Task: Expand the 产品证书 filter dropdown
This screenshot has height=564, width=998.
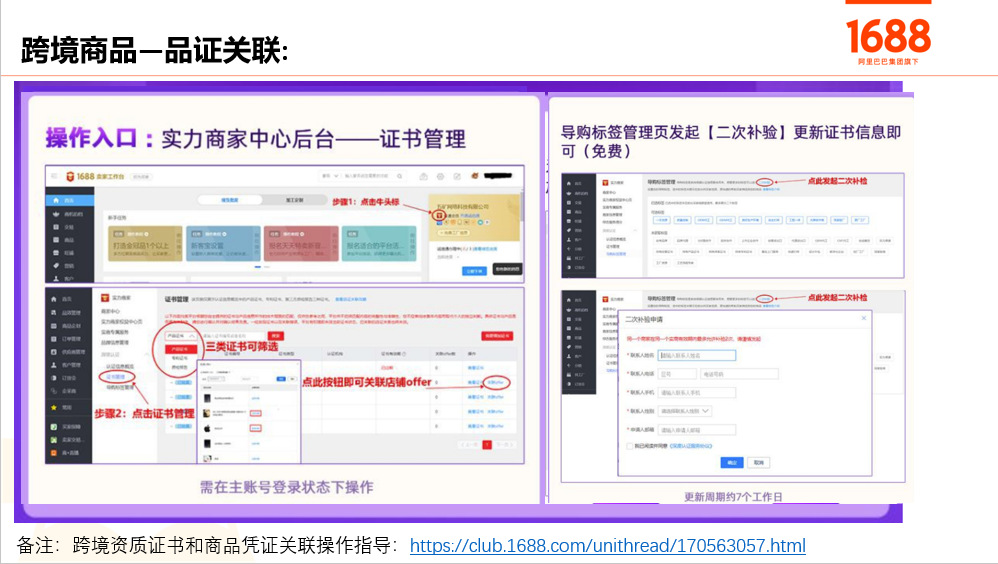Action: (181, 335)
